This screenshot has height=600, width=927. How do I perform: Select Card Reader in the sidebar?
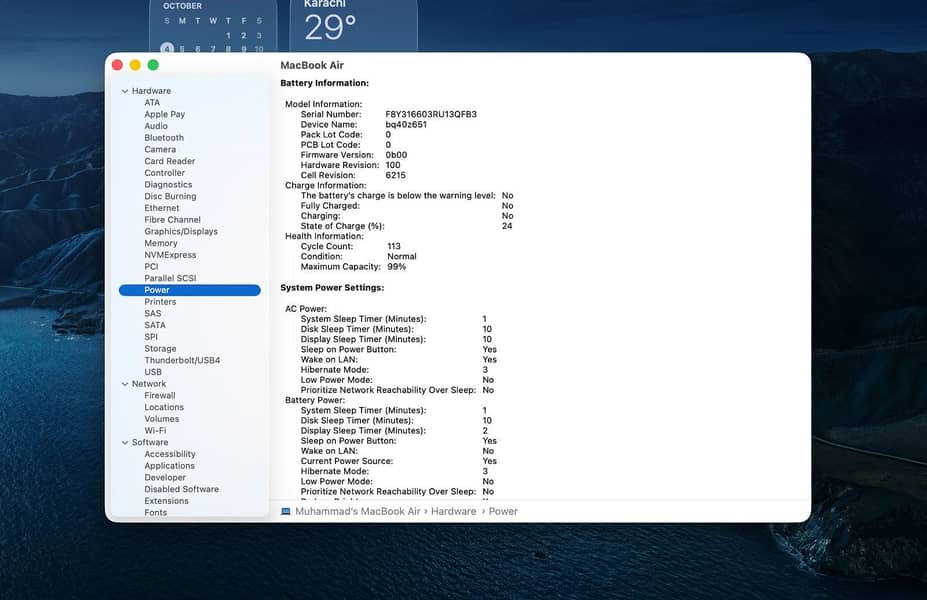point(169,161)
